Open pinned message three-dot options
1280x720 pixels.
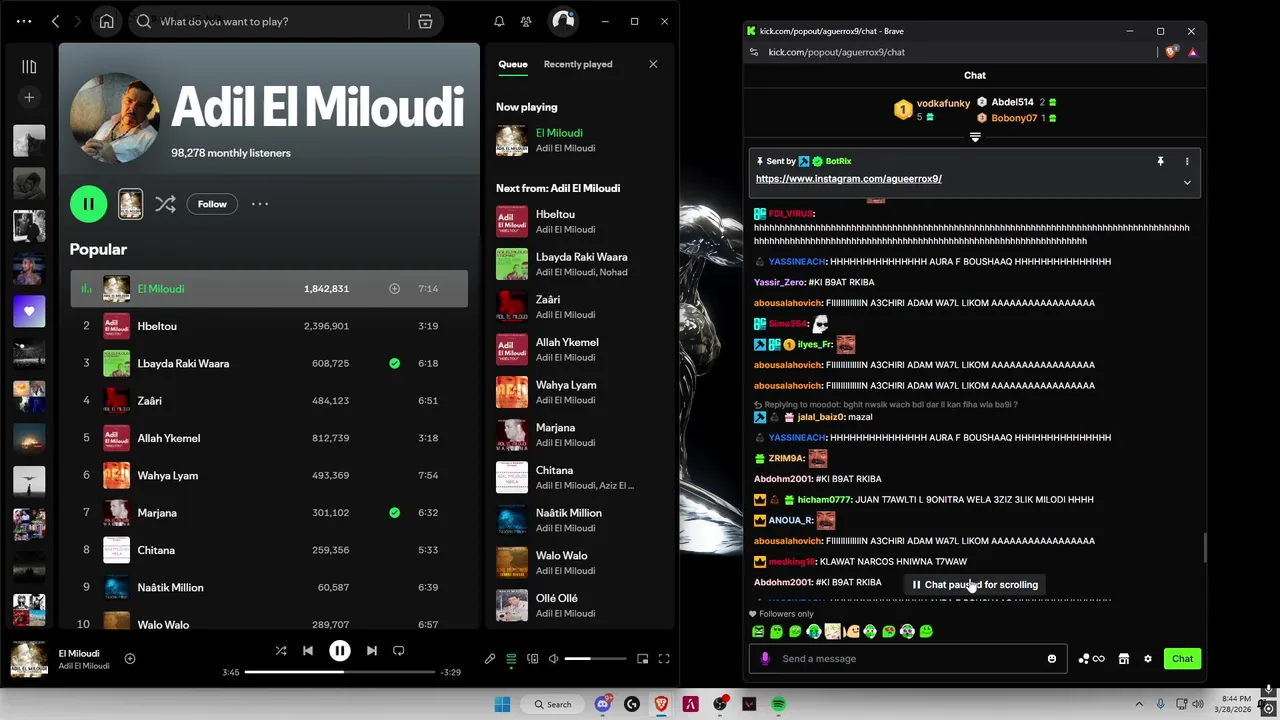pyautogui.click(x=1187, y=161)
